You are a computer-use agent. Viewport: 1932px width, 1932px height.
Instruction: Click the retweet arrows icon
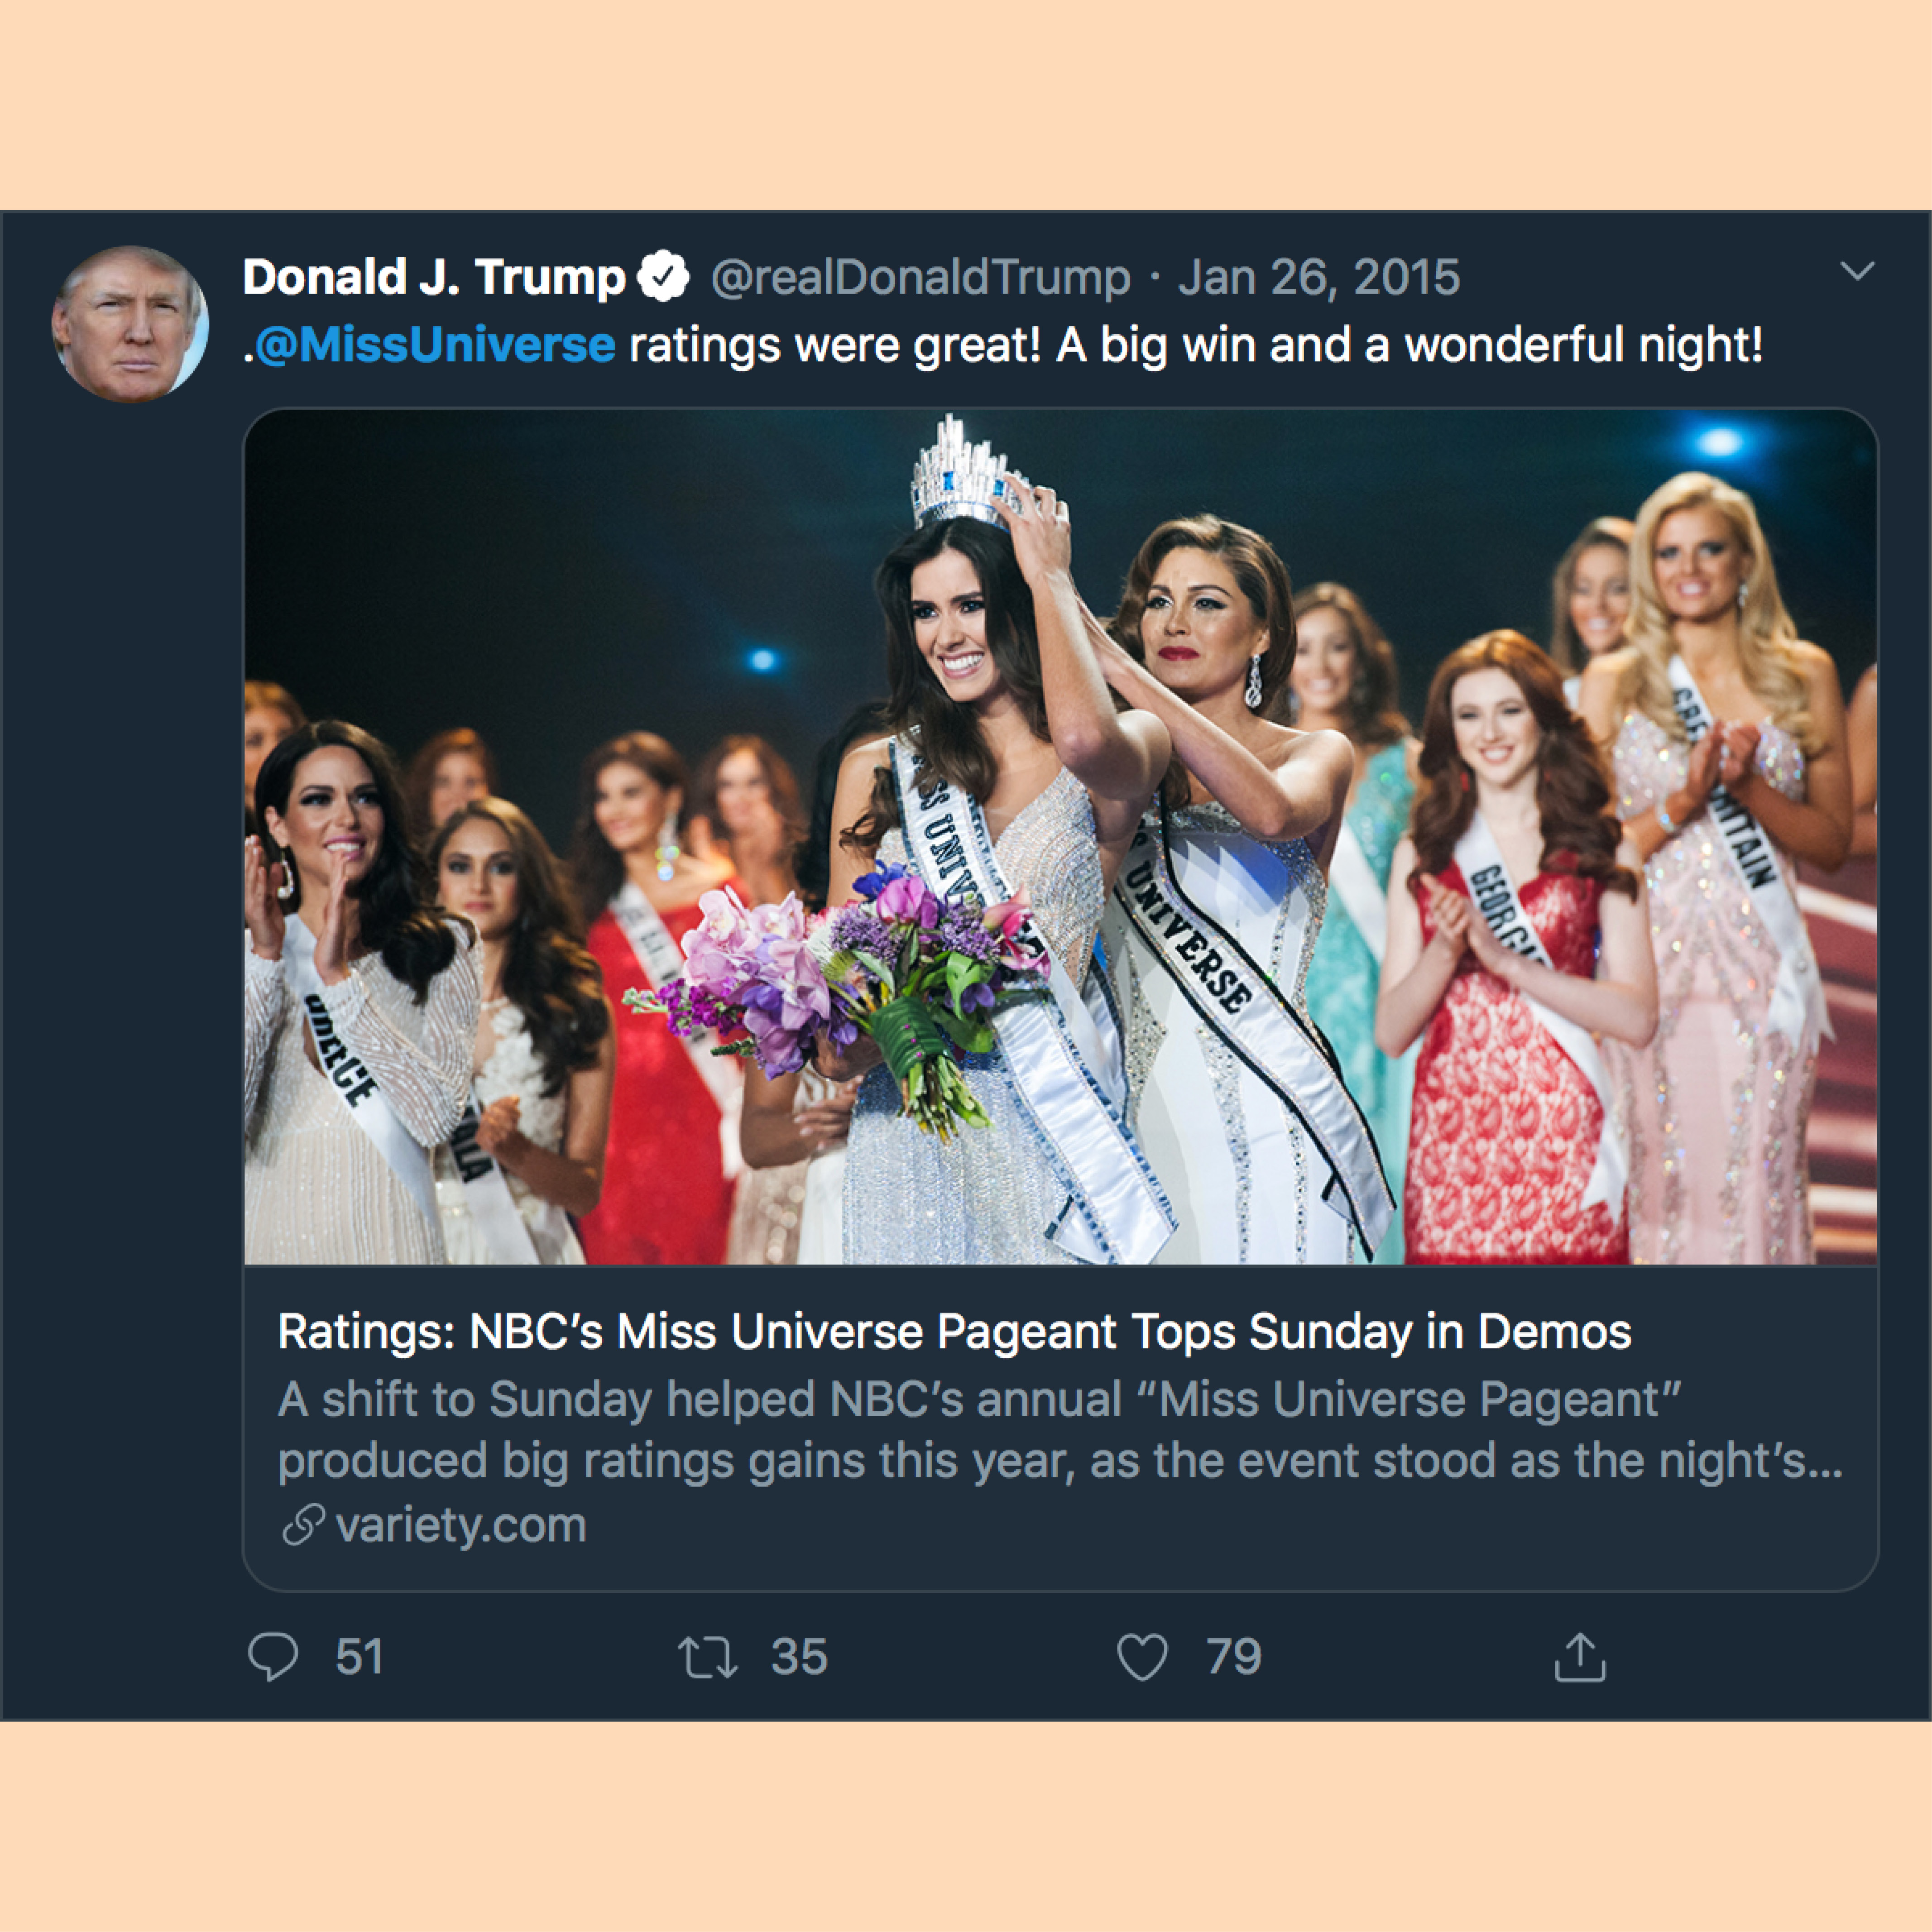[x=708, y=1657]
